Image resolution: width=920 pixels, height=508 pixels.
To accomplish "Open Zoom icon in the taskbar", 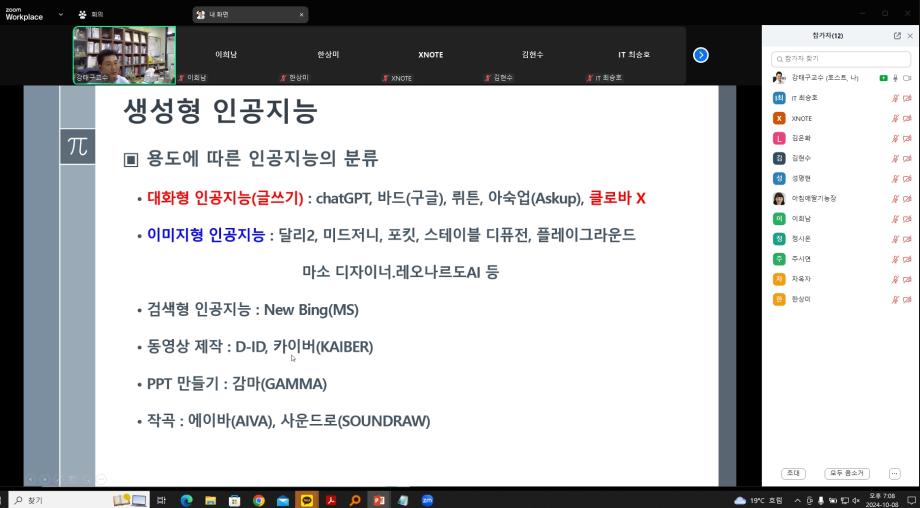I will pos(427,500).
